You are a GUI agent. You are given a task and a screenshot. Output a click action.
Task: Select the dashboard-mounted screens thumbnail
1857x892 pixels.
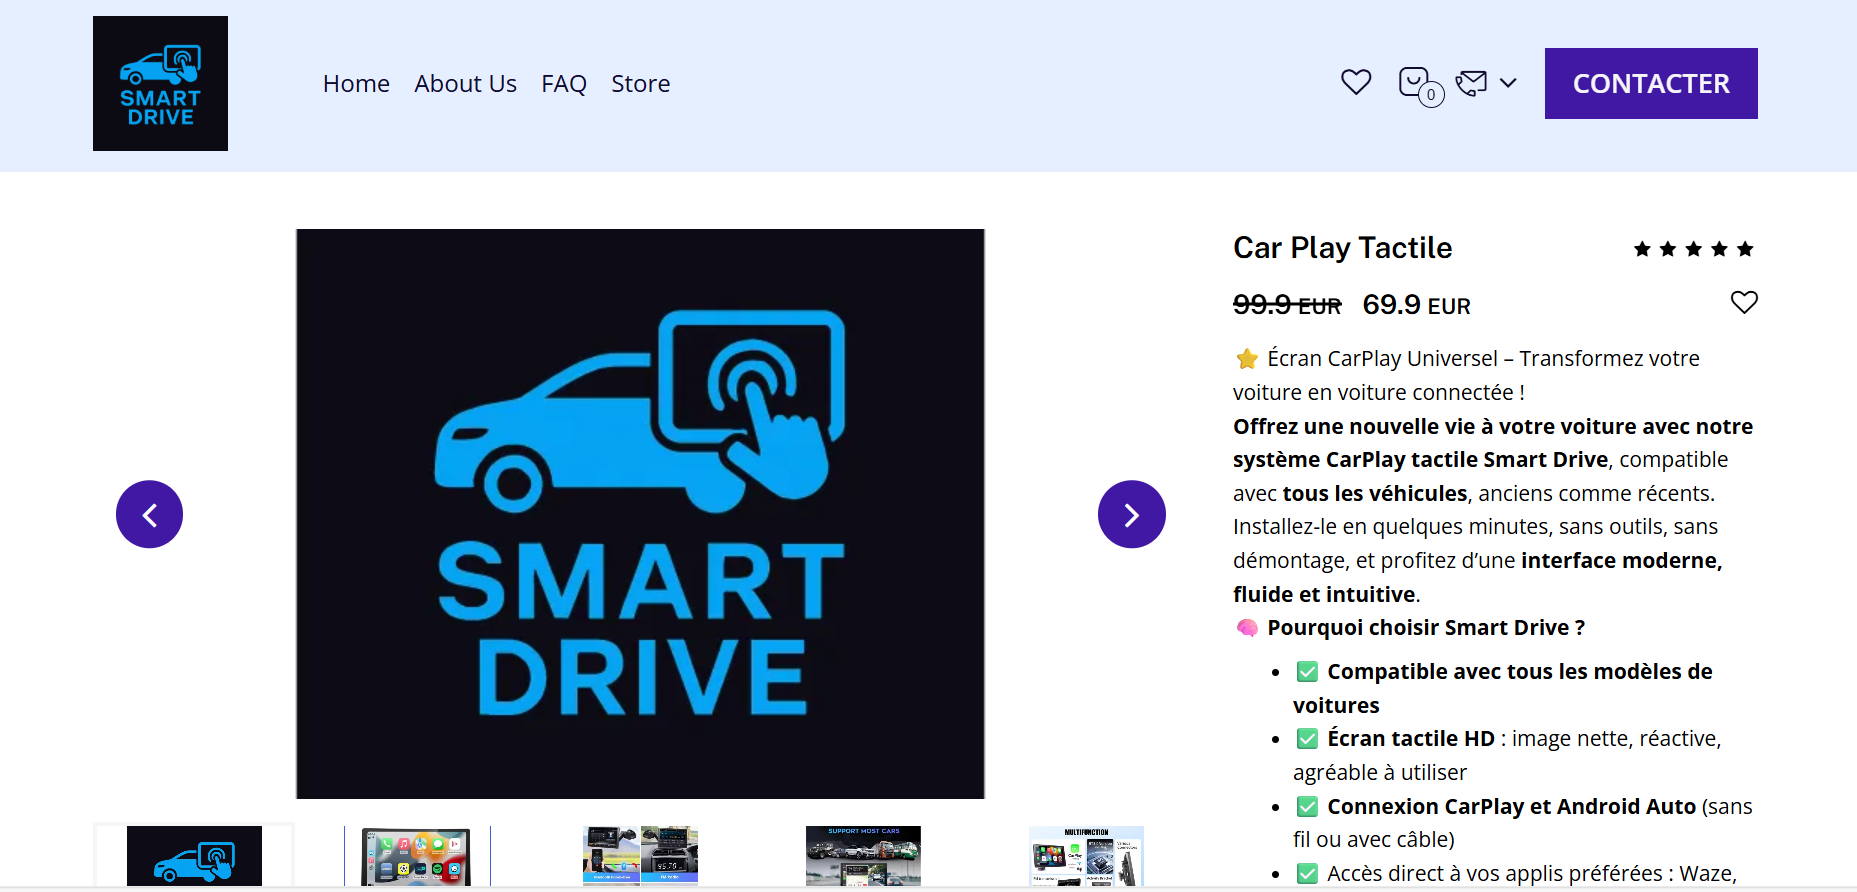click(640, 856)
